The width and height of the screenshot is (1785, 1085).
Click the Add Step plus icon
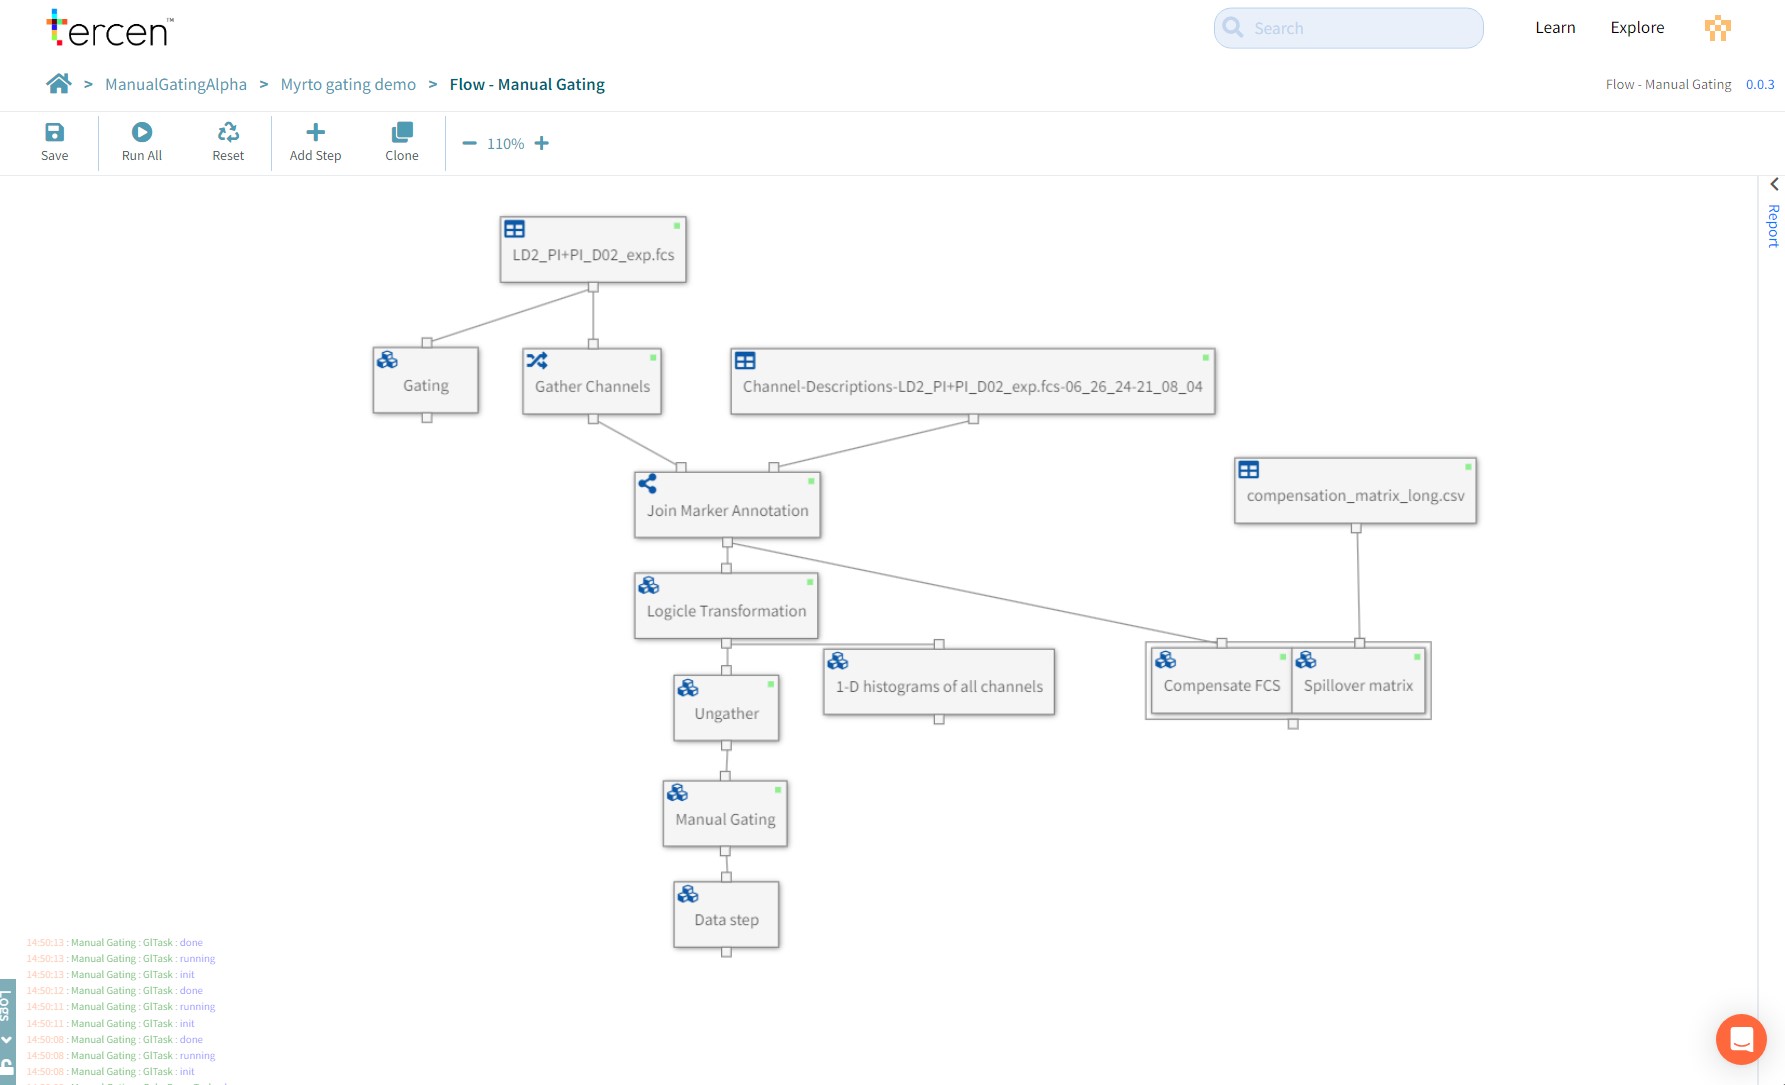click(x=315, y=133)
